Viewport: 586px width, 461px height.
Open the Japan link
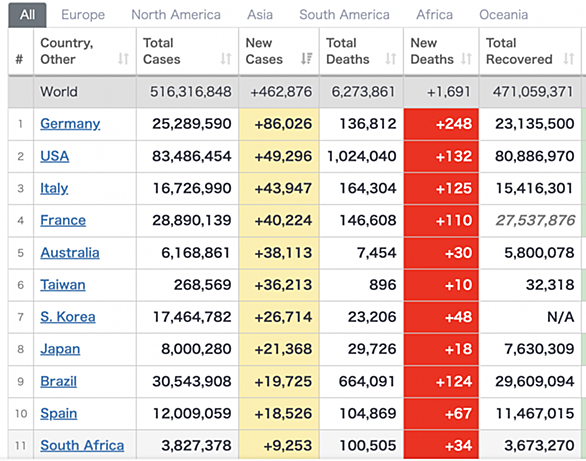[x=60, y=349]
